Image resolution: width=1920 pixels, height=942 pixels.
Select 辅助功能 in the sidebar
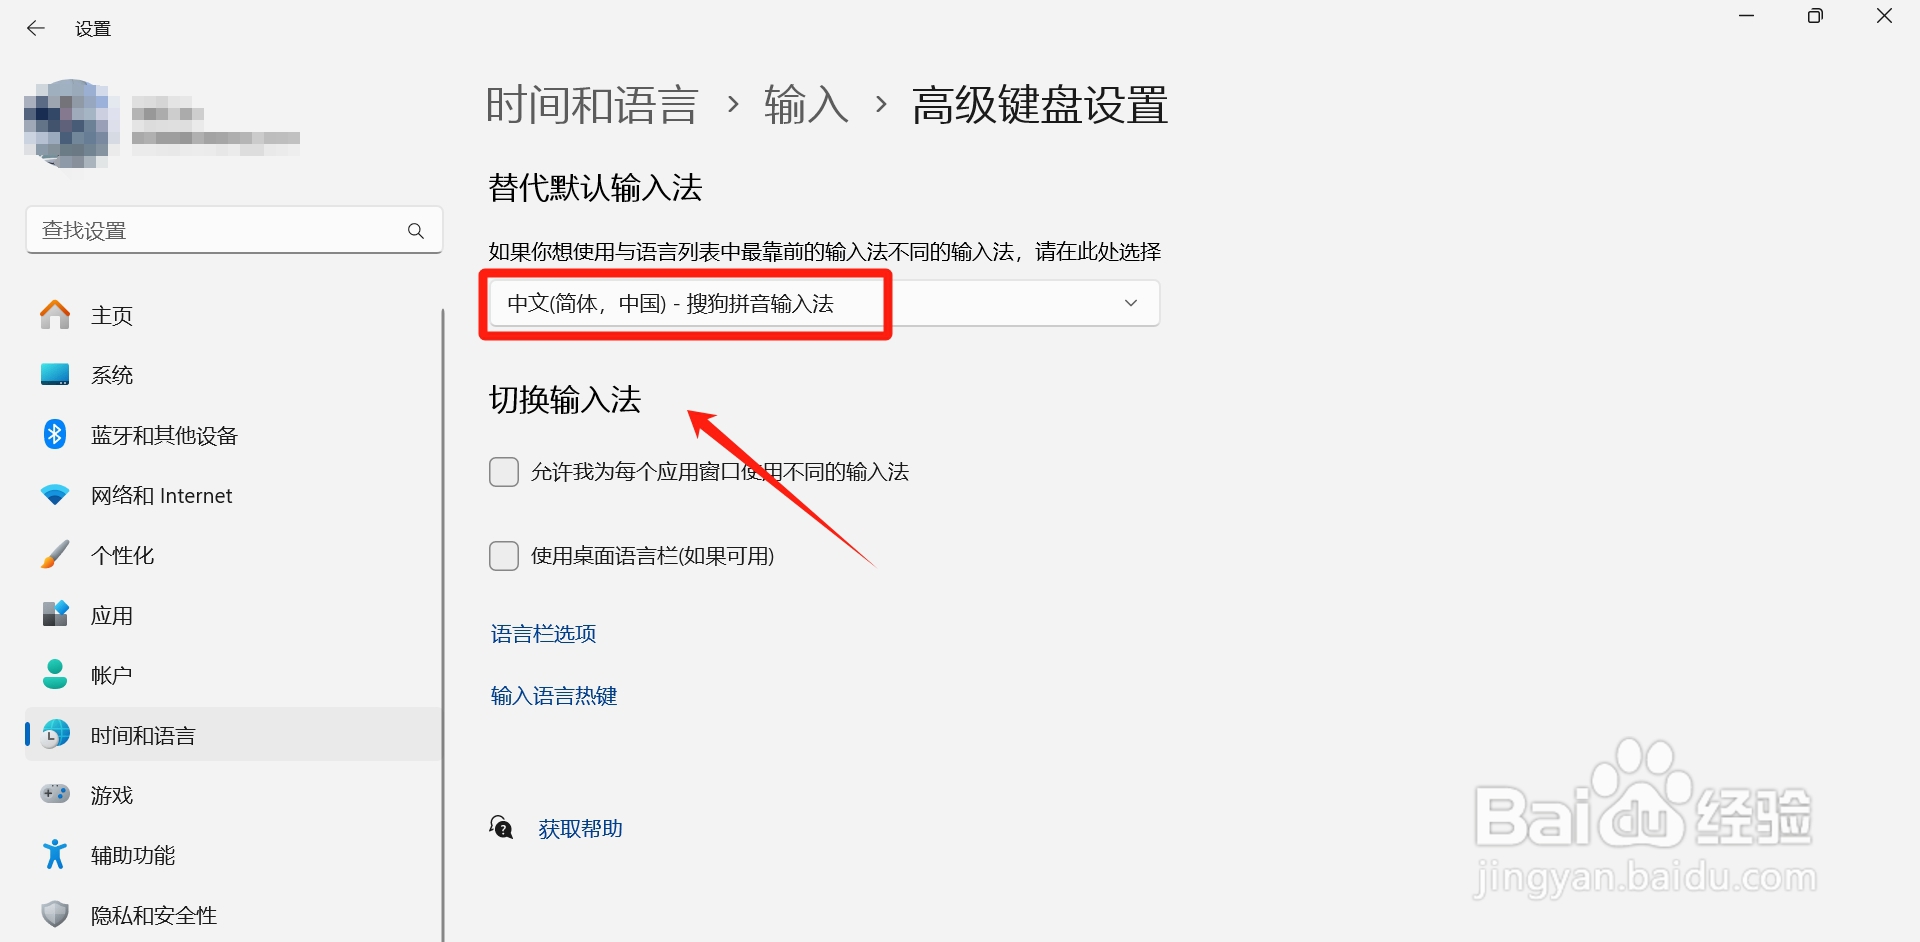131,854
